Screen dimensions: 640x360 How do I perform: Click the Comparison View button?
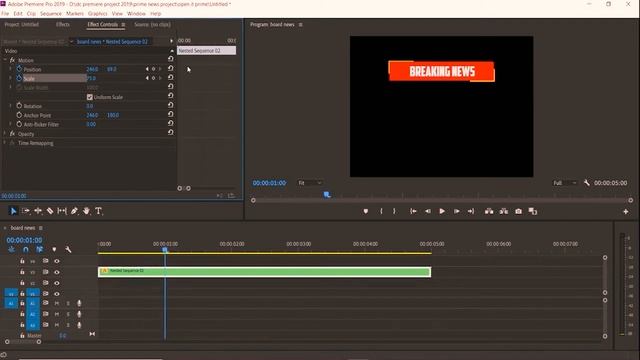[x=533, y=211]
